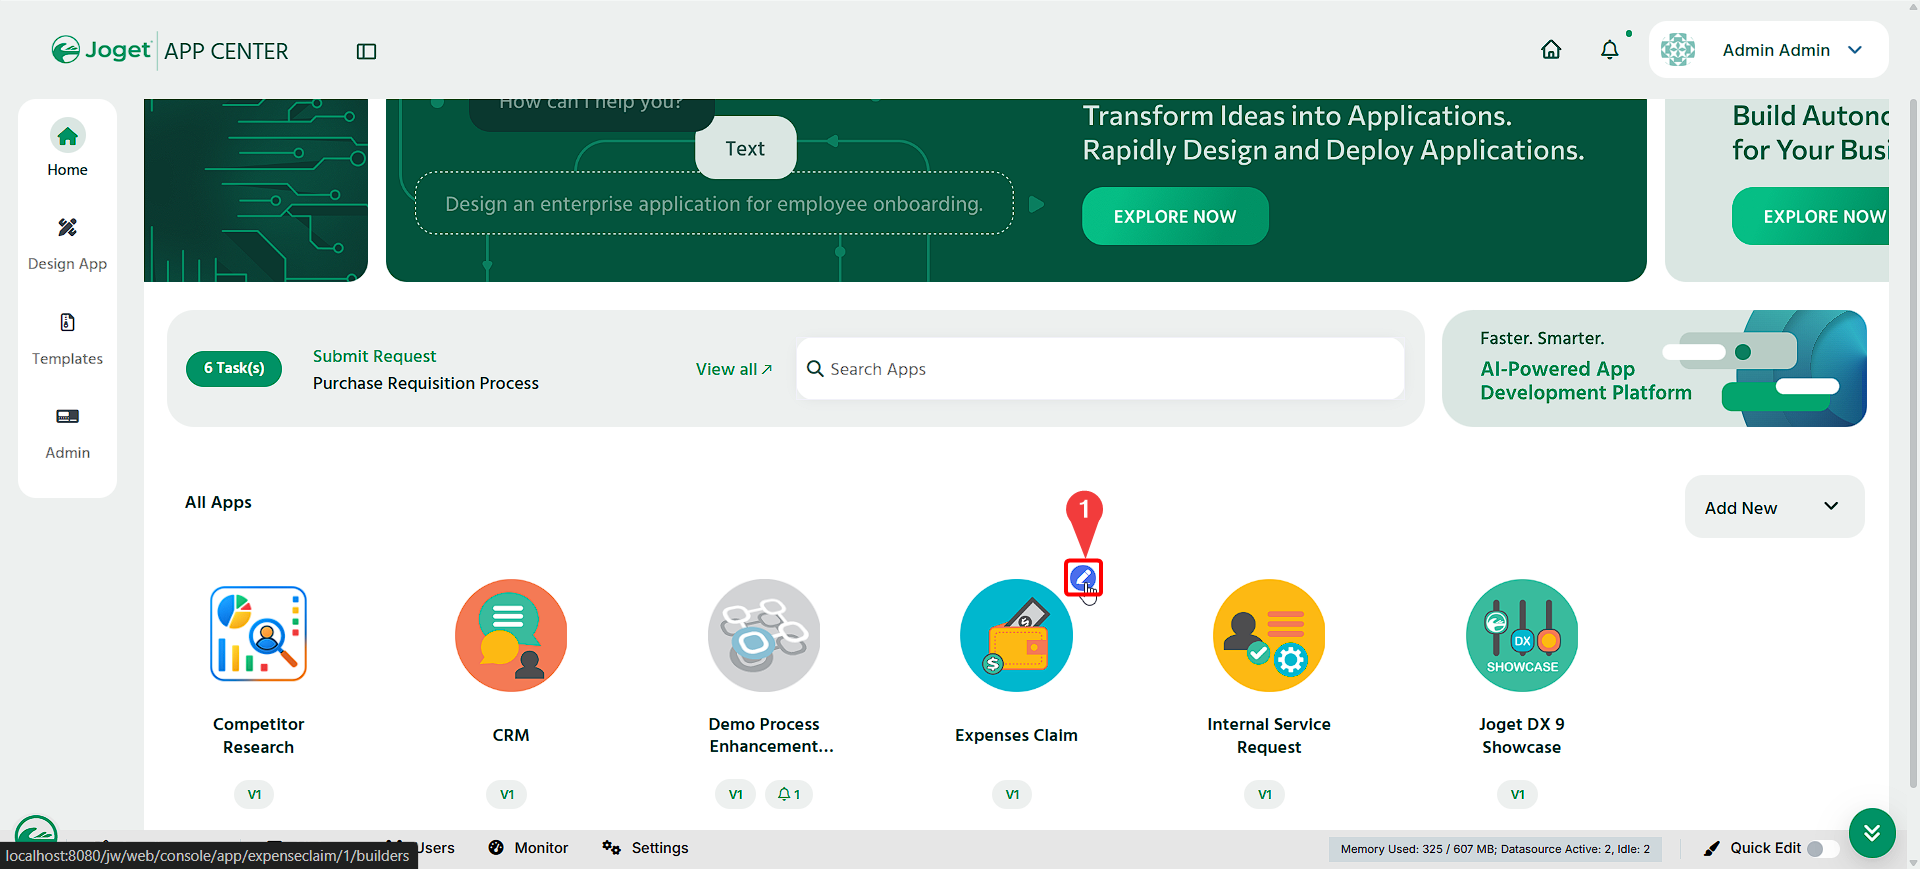Click the edit pencil on Expenses Claim
Viewport: 1920px width, 869px height.
[1083, 577]
